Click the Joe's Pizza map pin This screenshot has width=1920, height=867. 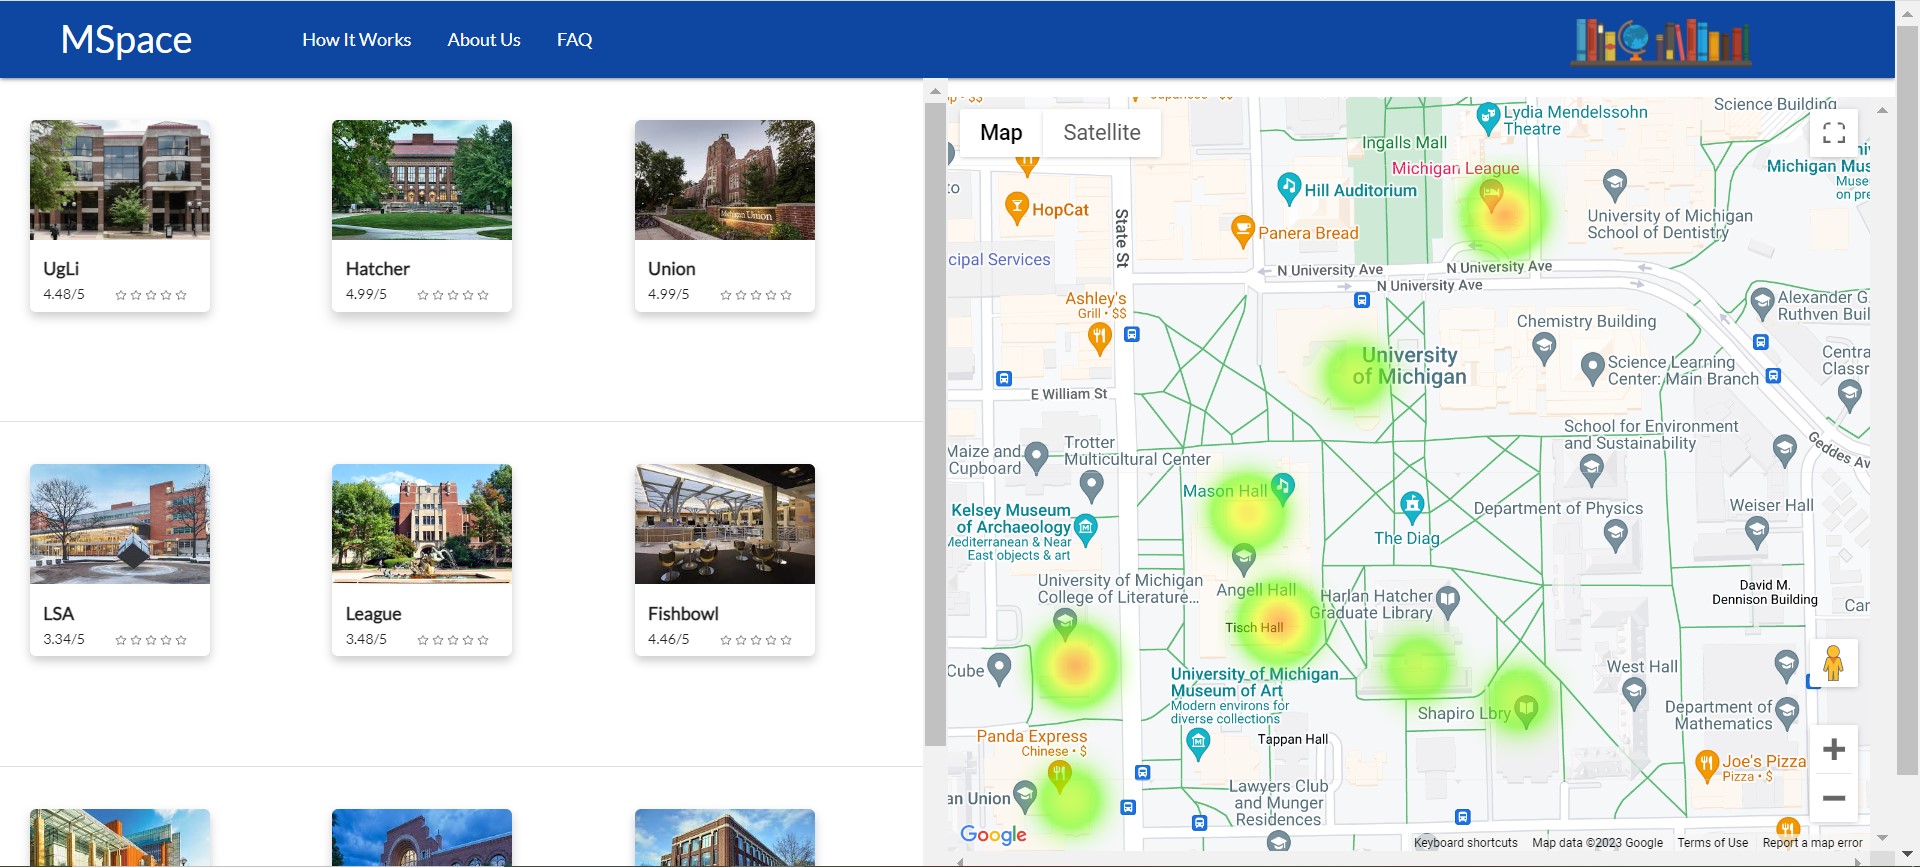(x=1707, y=767)
